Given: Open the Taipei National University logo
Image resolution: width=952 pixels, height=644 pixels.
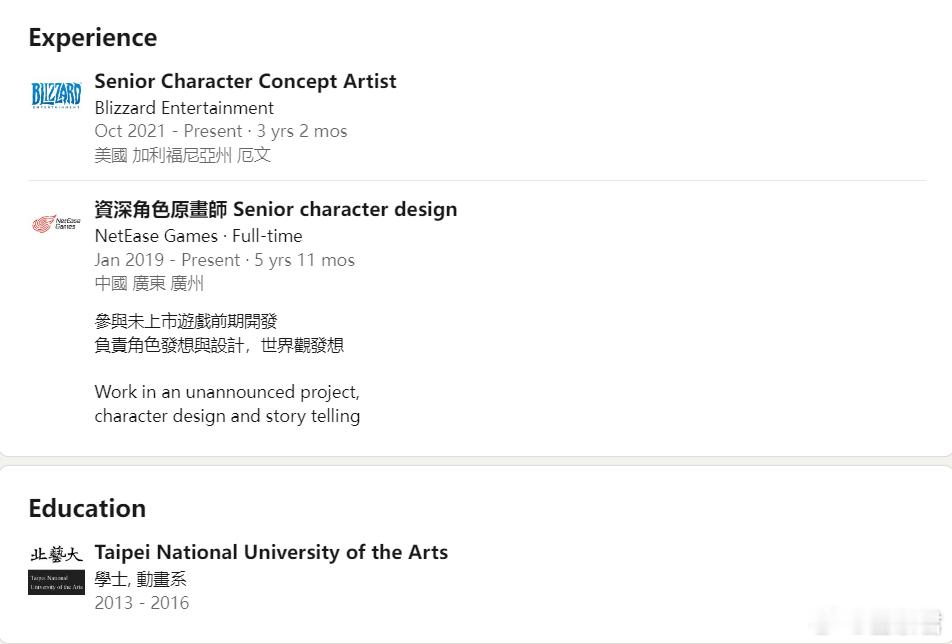Looking at the screenshot, I should pyautogui.click(x=56, y=570).
